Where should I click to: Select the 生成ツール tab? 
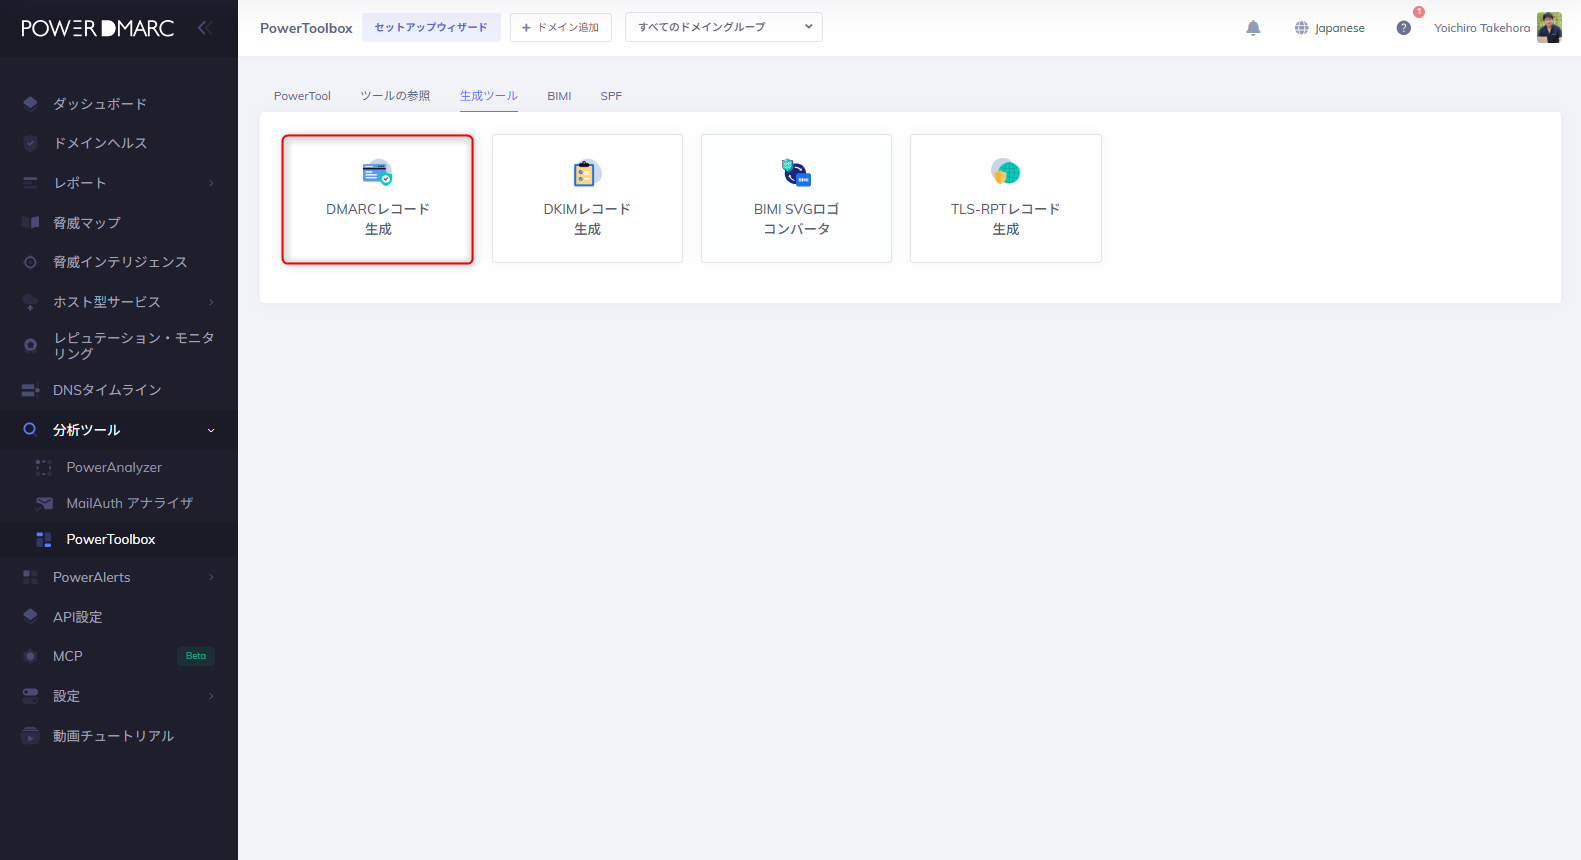point(489,96)
